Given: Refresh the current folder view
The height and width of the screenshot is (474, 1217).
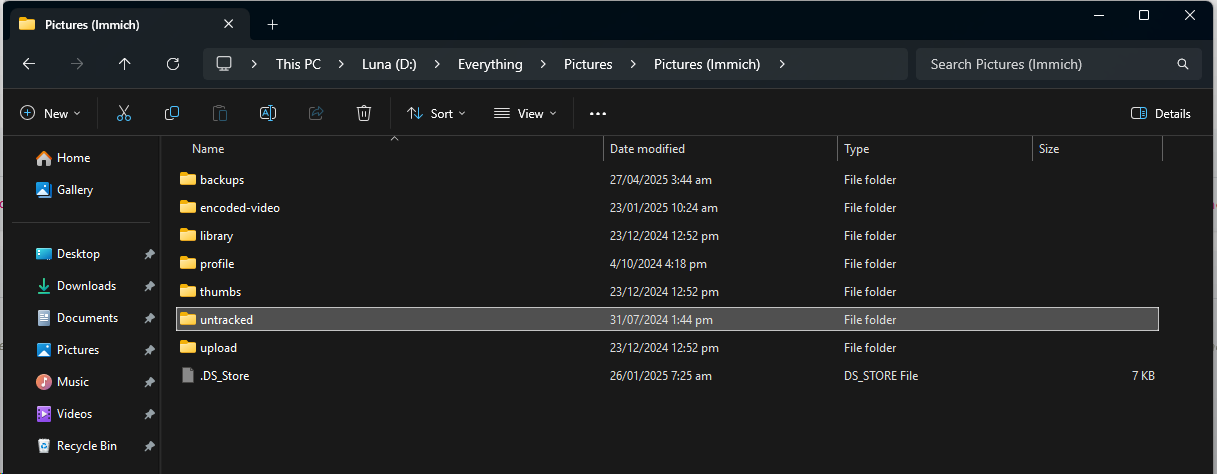Looking at the screenshot, I should pyautogui.click(x=173, y=64).
